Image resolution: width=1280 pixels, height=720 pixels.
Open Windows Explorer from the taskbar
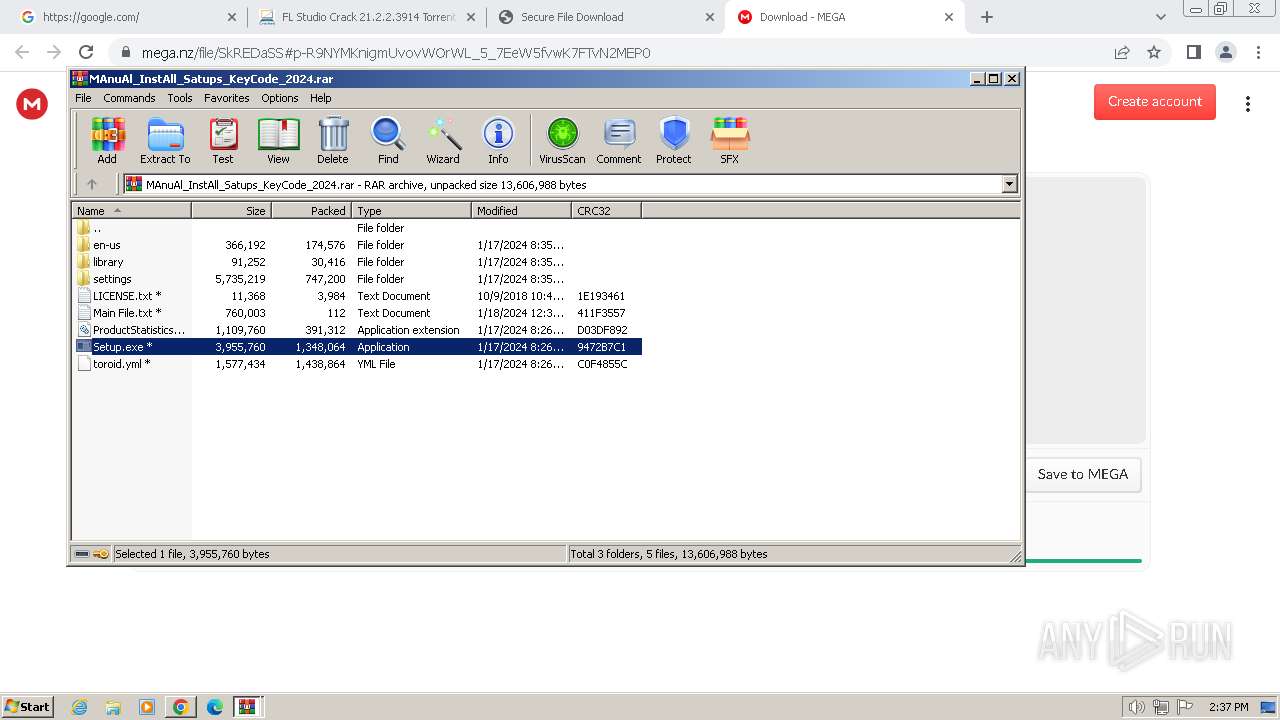click(113, 707)
